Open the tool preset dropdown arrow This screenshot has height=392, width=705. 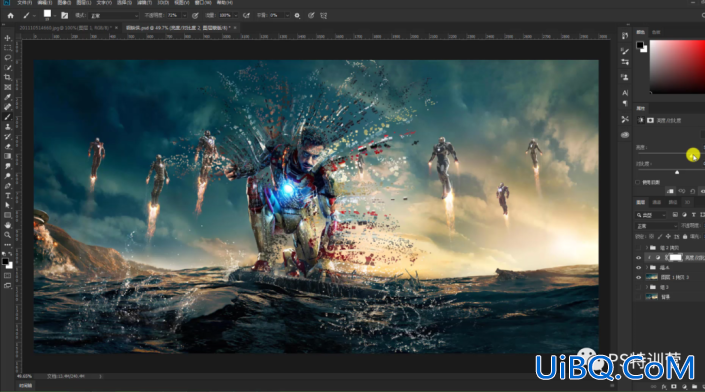click(x=34, y=16)
